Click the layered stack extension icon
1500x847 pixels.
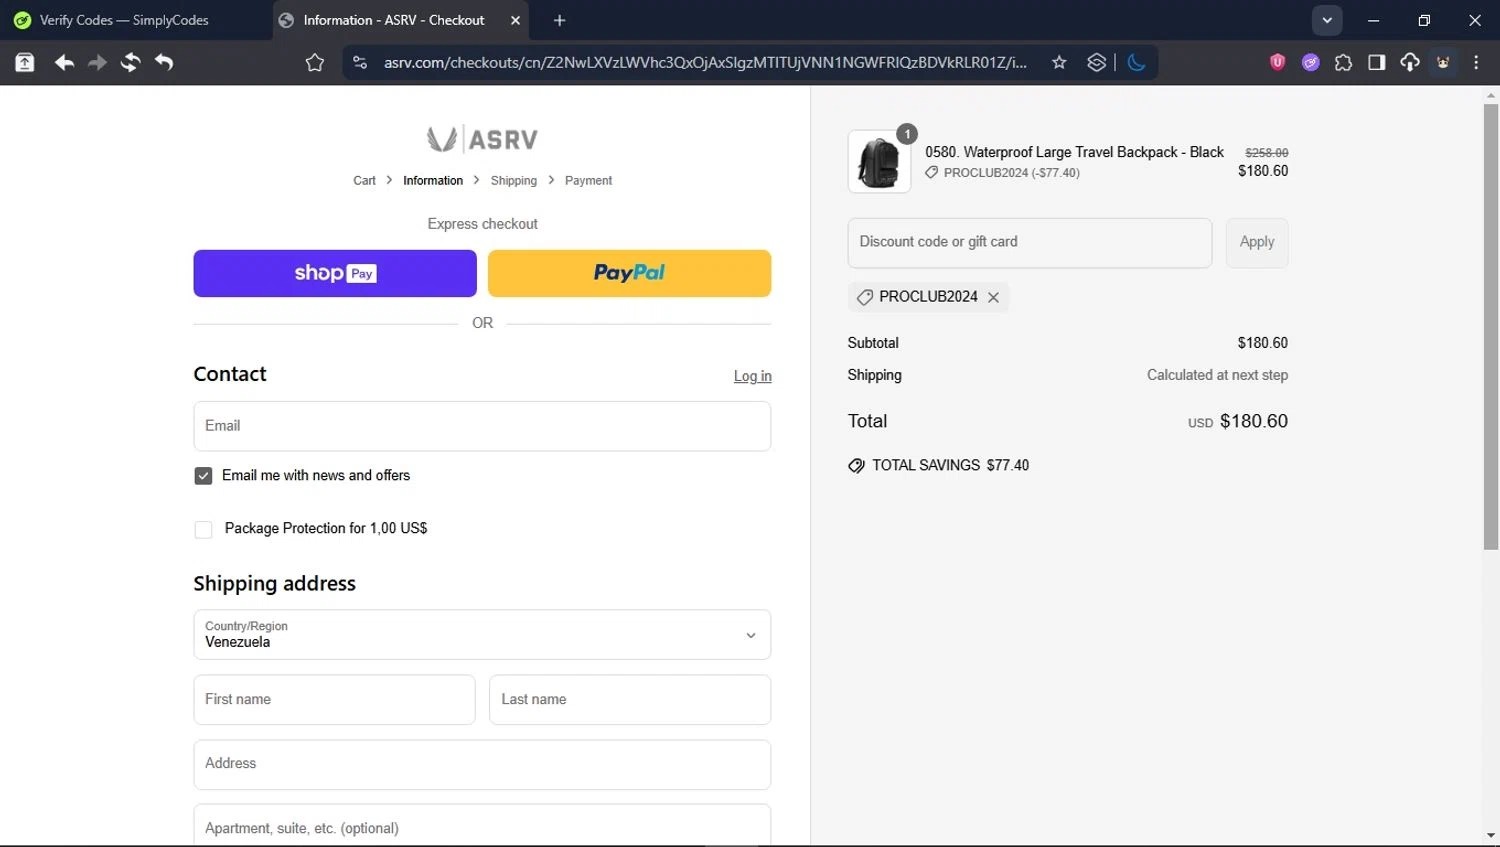[x=1096, y=63]
